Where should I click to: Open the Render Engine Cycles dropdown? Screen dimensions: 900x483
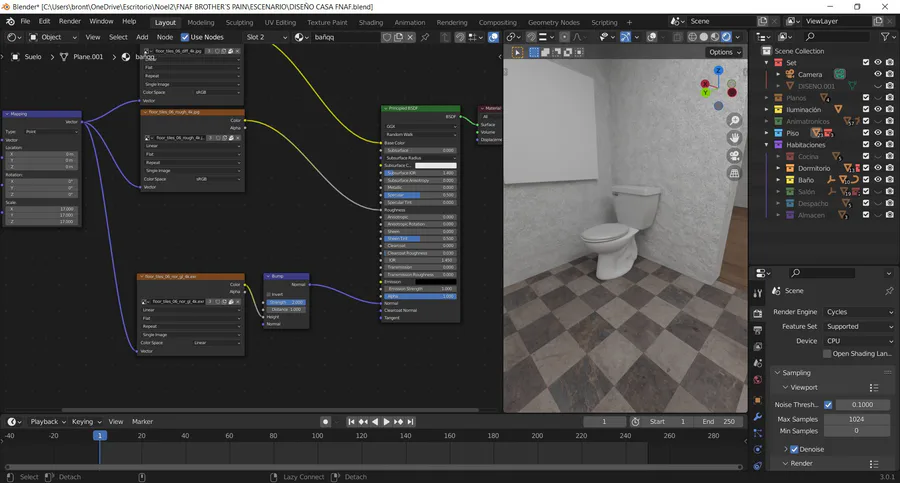coord(859,312)
